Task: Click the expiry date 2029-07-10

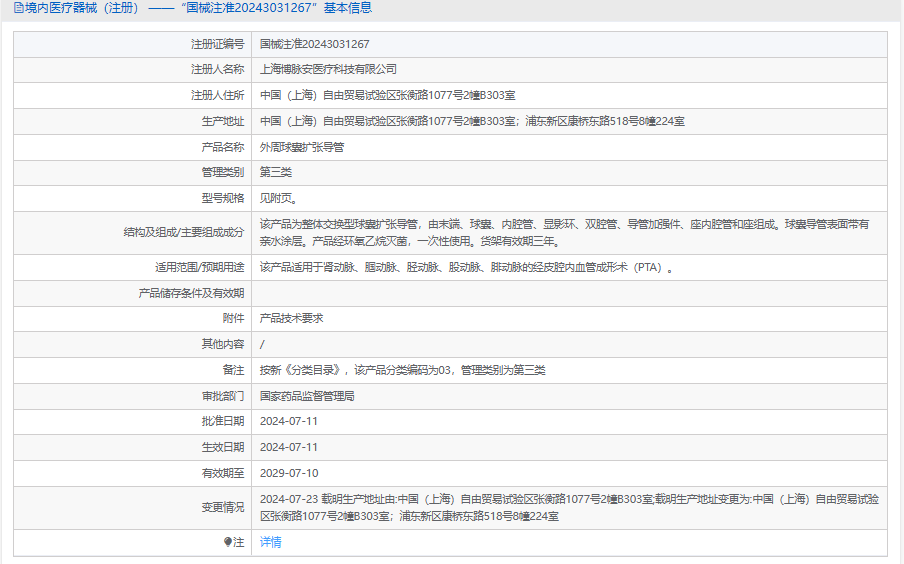Action: [x=289, y=473]
